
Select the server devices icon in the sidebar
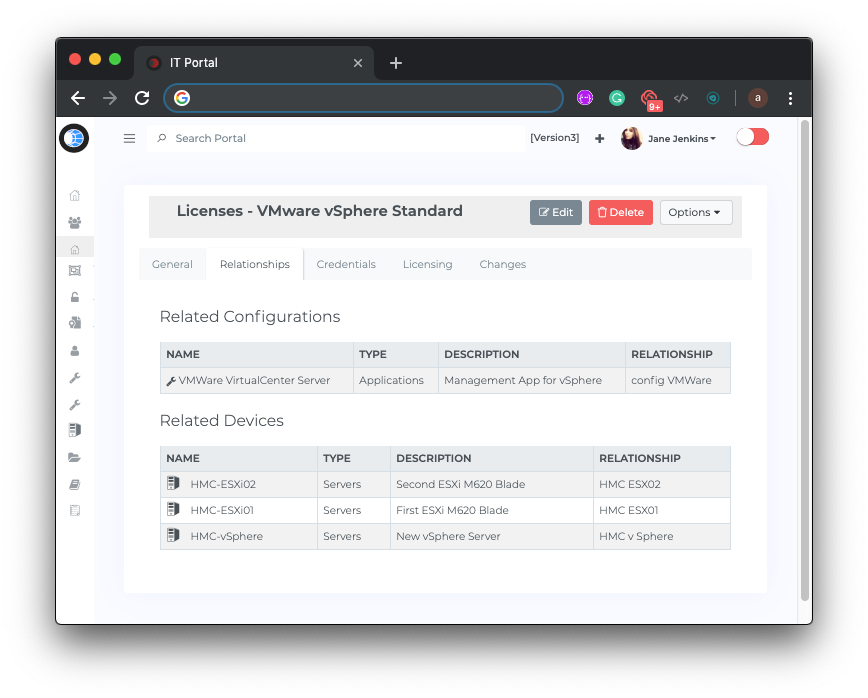74,430
